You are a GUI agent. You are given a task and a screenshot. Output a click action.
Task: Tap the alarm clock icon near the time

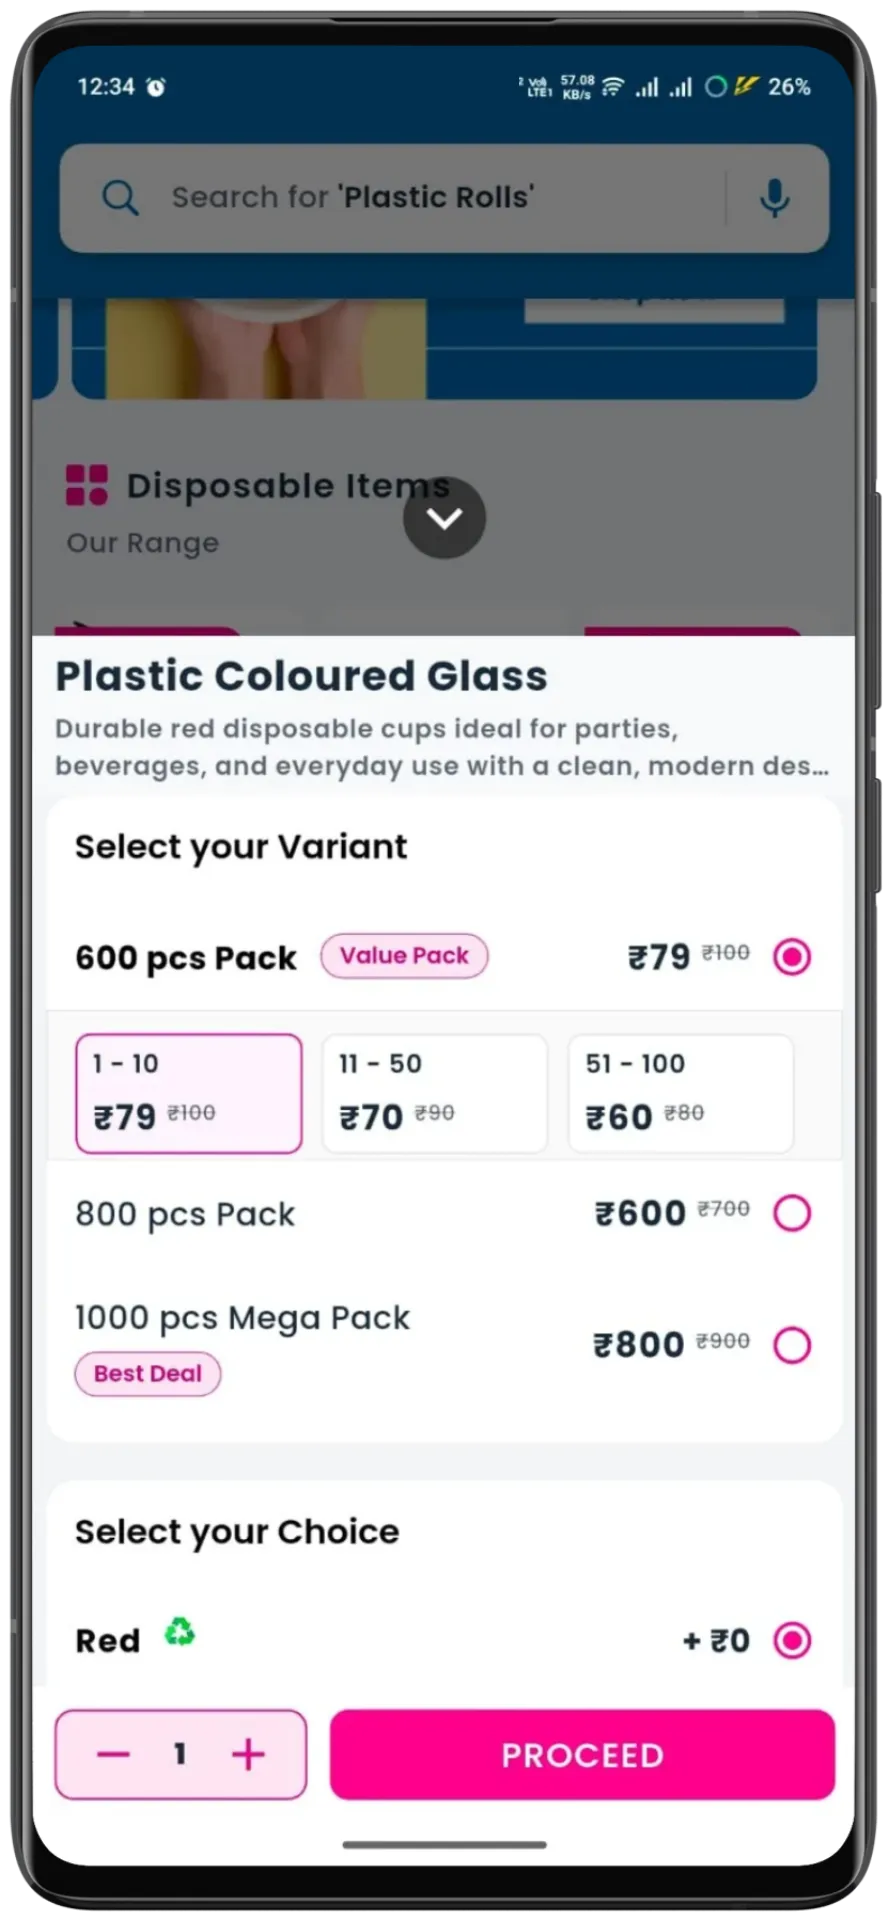(x=155, y=86)
